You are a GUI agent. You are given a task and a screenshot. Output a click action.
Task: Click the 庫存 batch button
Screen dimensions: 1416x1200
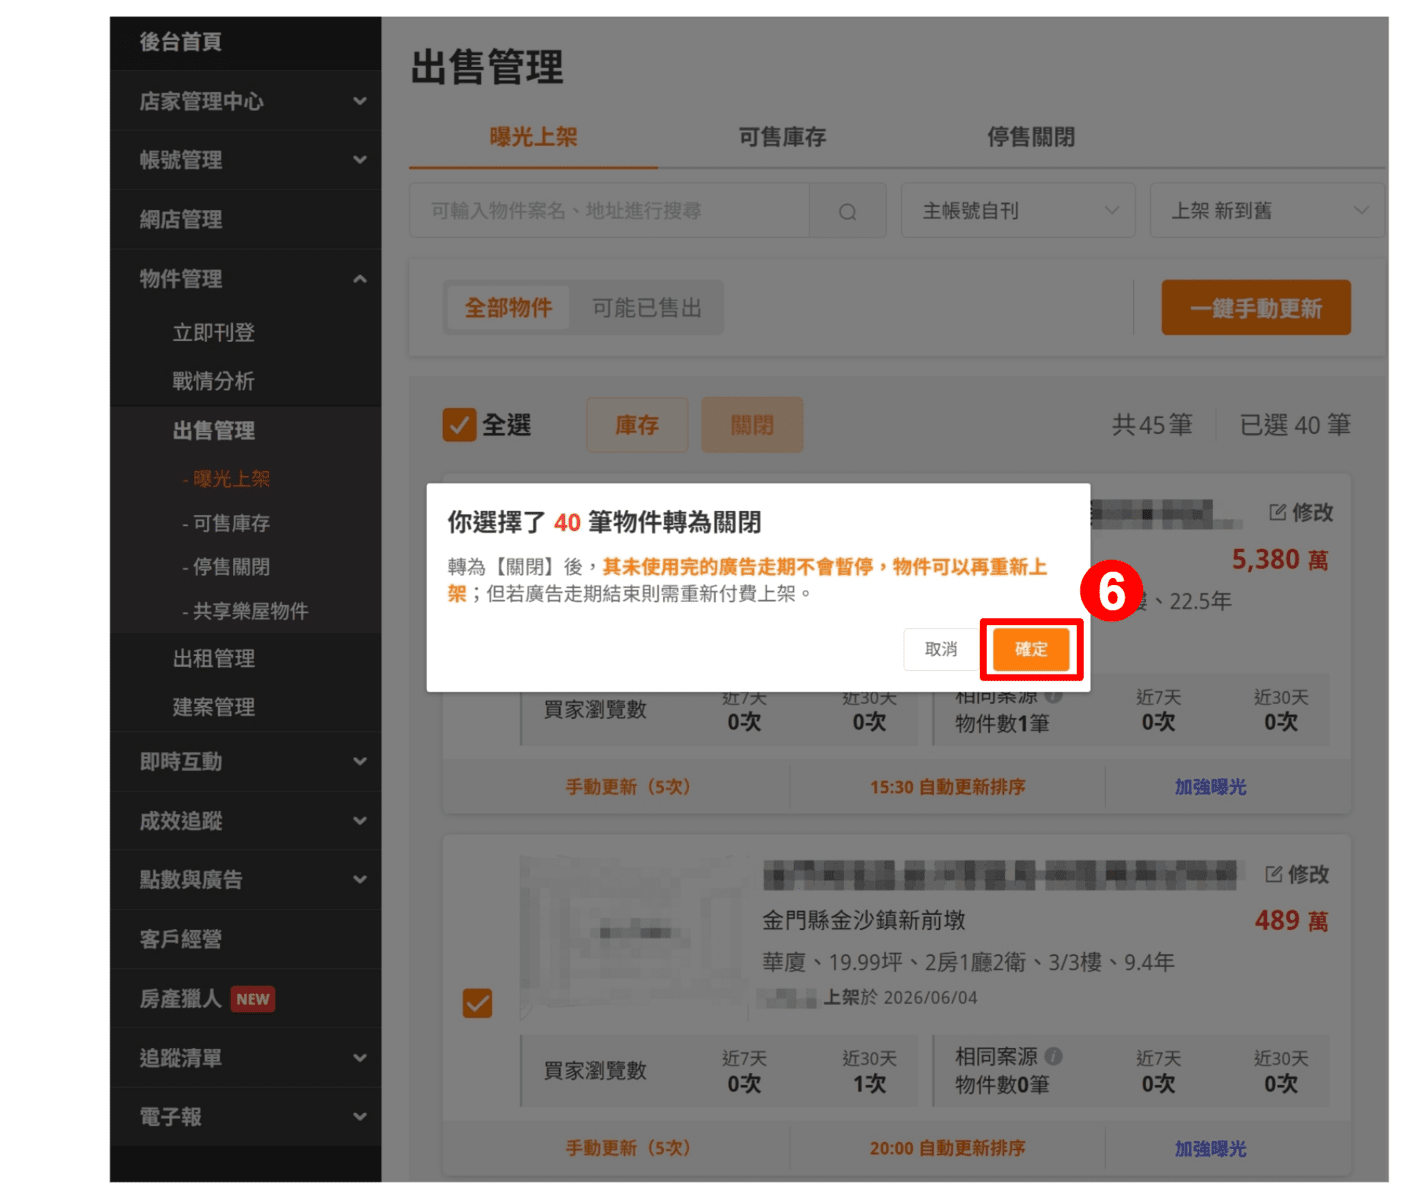point(637,425)
